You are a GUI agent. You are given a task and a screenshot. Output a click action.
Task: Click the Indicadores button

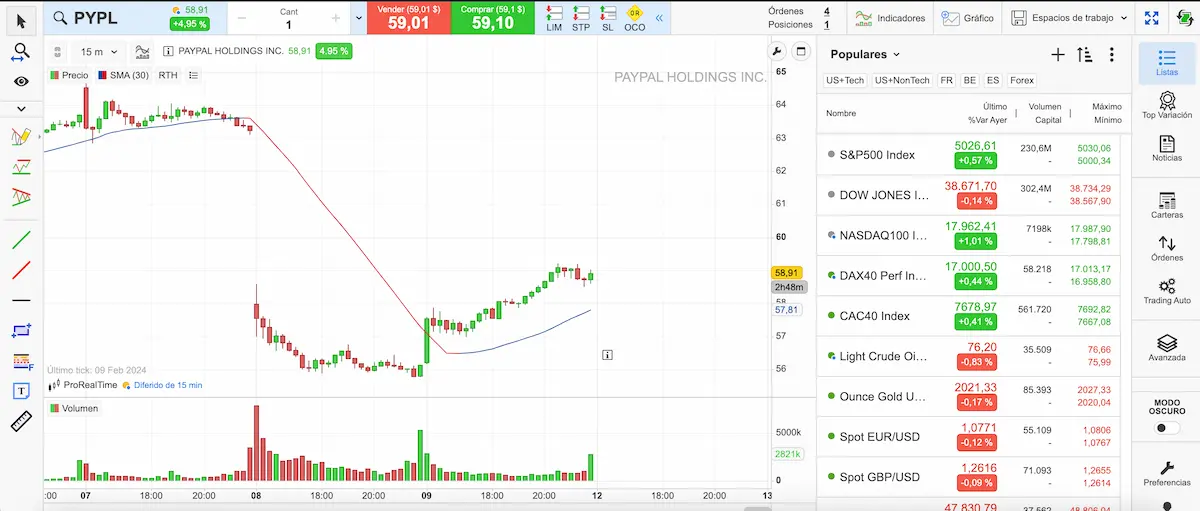[x=890, y=18]
